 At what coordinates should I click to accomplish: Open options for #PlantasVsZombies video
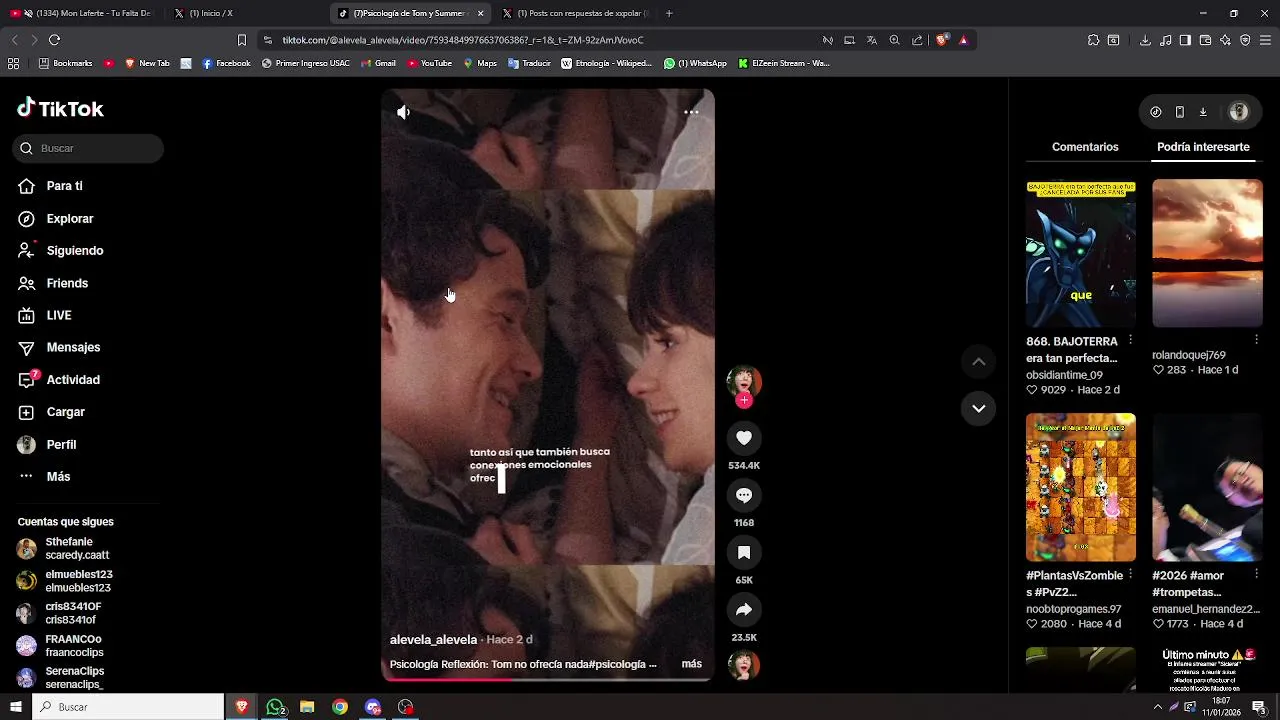tap(1130, 574)
